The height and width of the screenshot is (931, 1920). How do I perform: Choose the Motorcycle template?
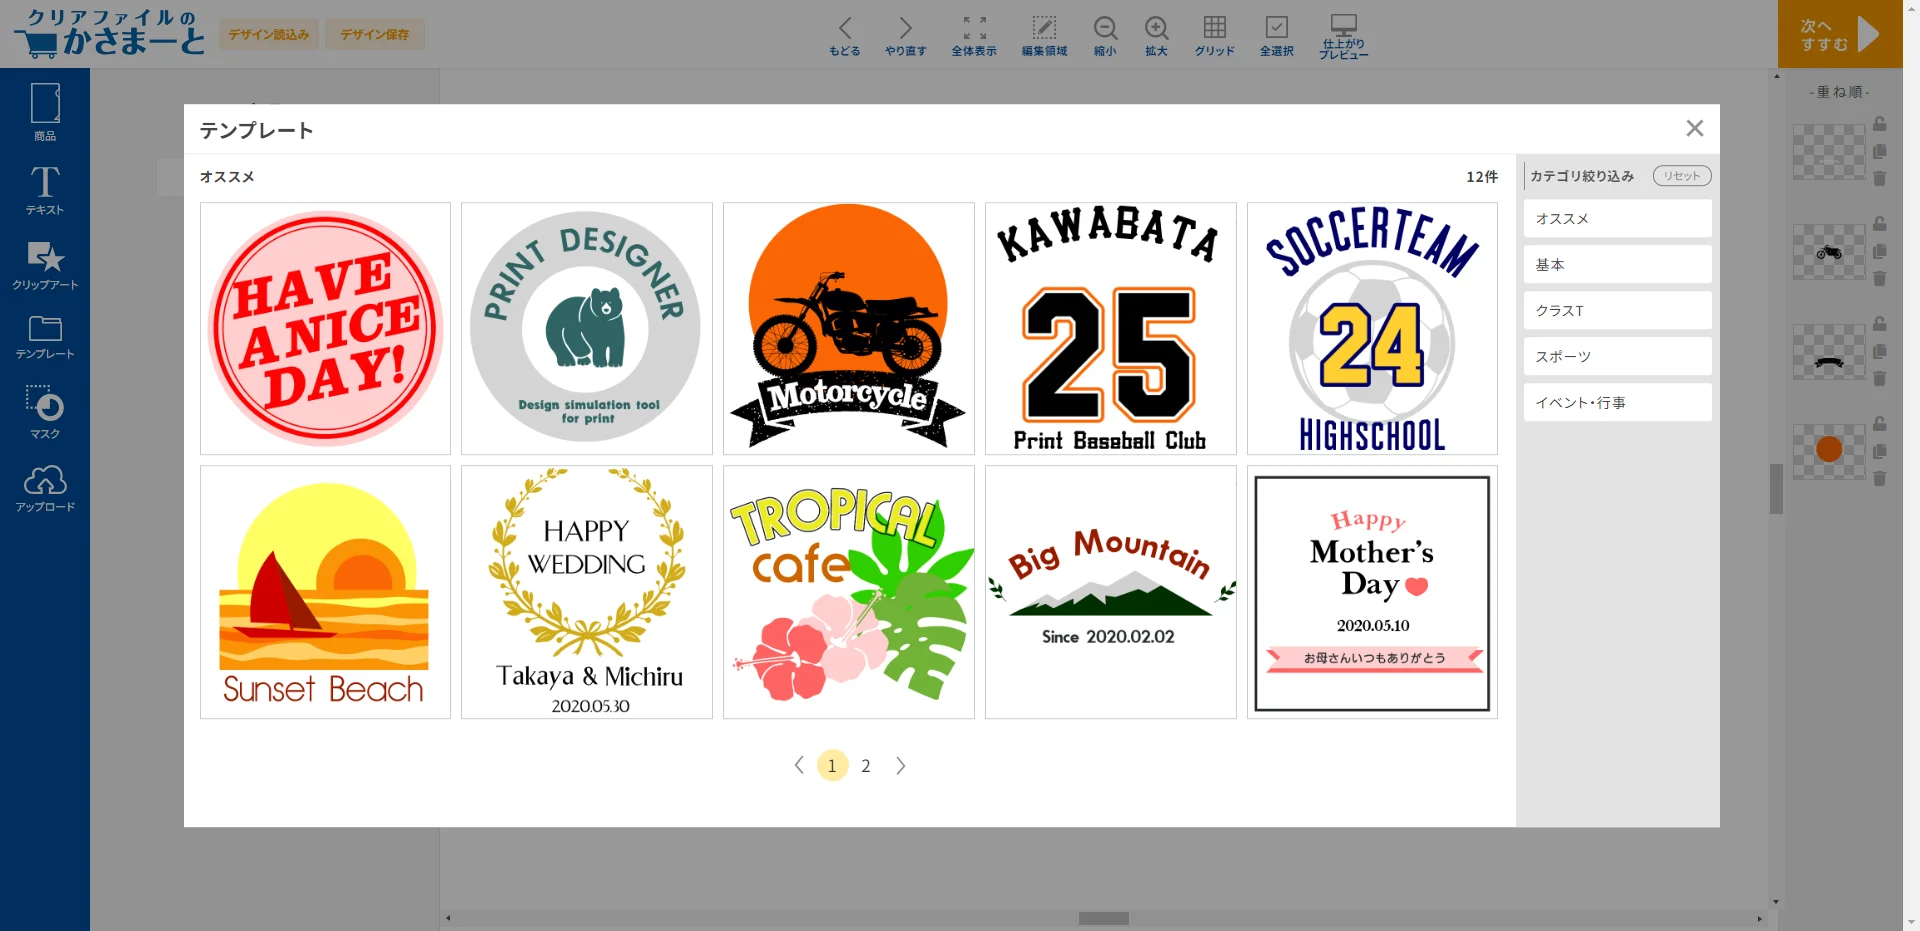849,329
